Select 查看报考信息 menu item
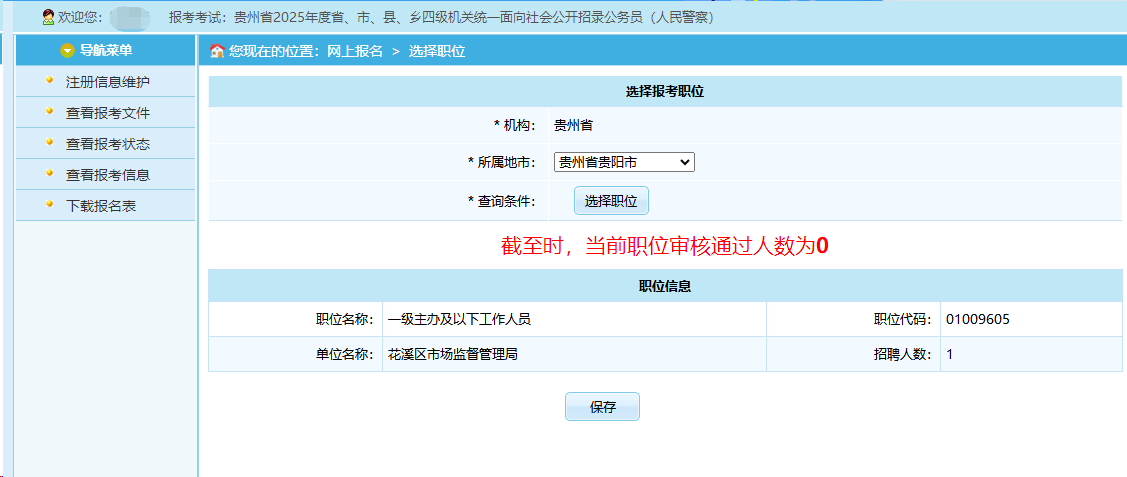The image size is (1127, 477). click(107, 175)
